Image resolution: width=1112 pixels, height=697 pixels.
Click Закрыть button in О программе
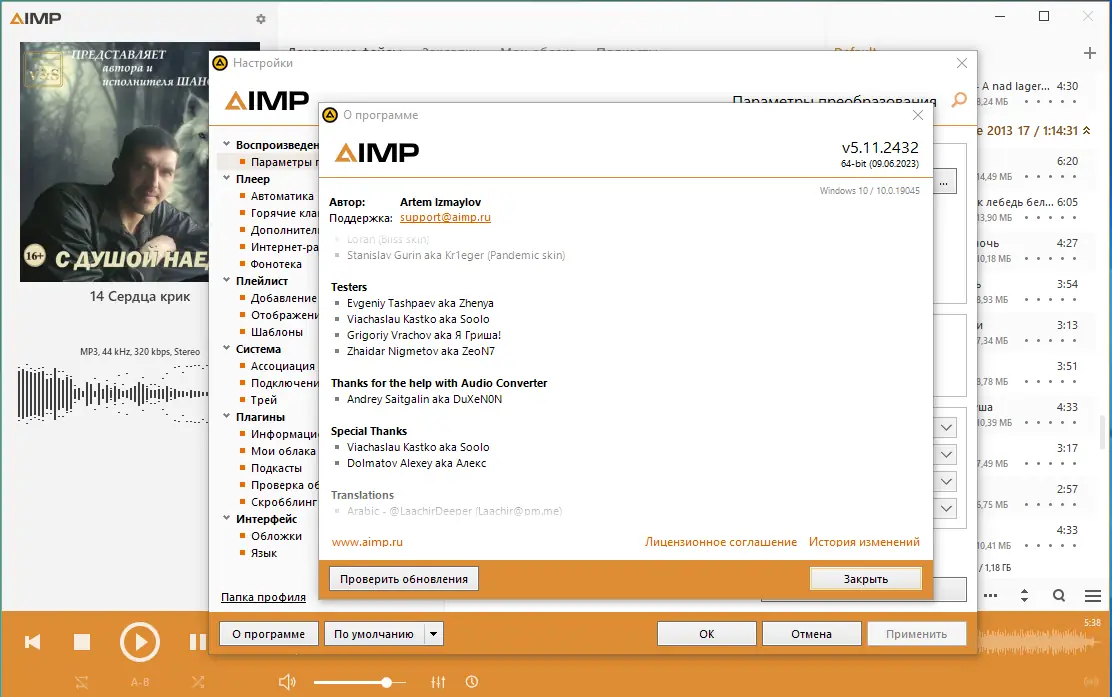(x=865, y=579)
